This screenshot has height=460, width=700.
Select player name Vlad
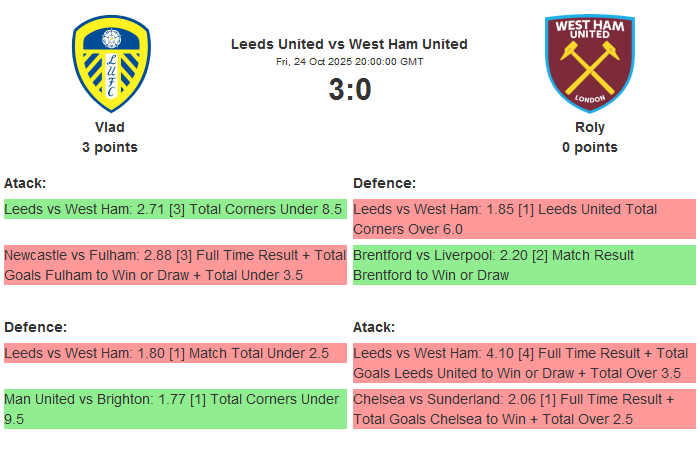(110, 127)
